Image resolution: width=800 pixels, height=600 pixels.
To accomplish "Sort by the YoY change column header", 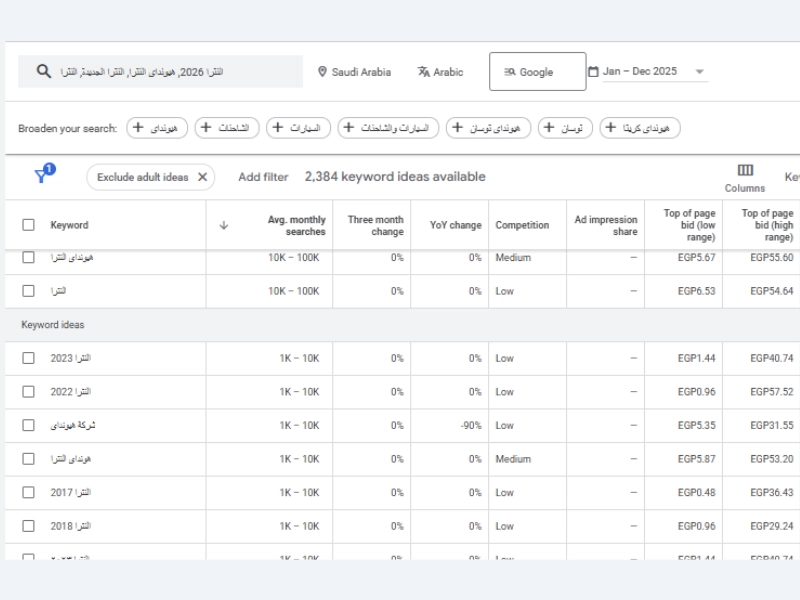I will coord(455,225).
